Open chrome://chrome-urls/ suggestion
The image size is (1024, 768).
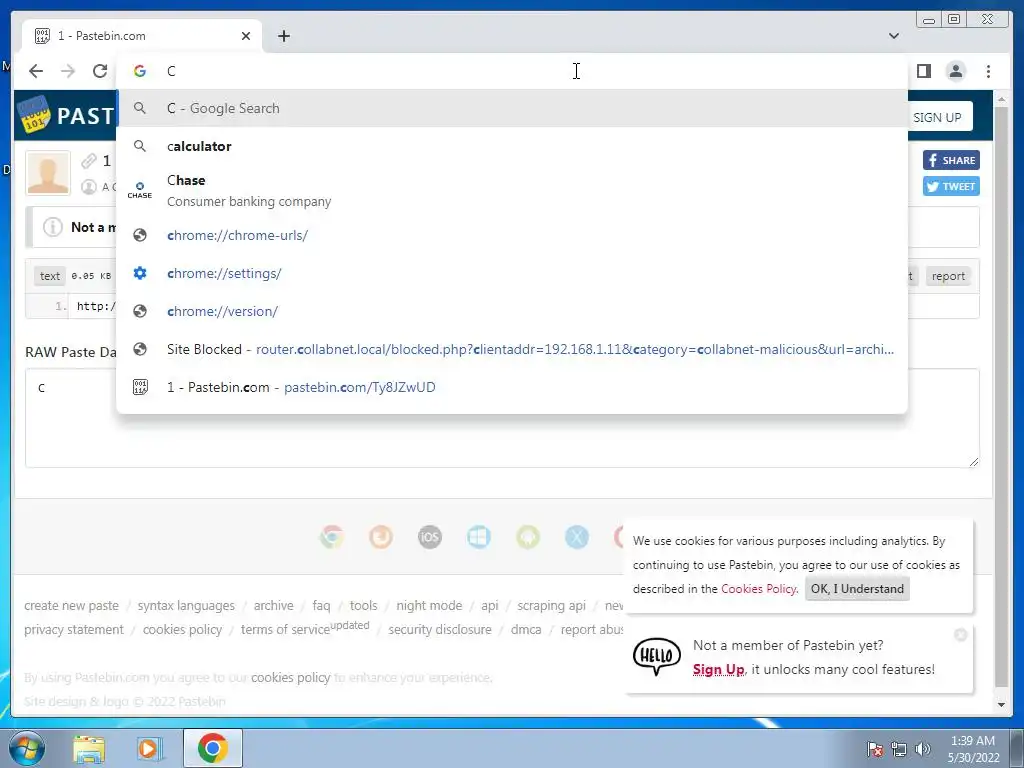pyautogui.click(x=512, y=235)
